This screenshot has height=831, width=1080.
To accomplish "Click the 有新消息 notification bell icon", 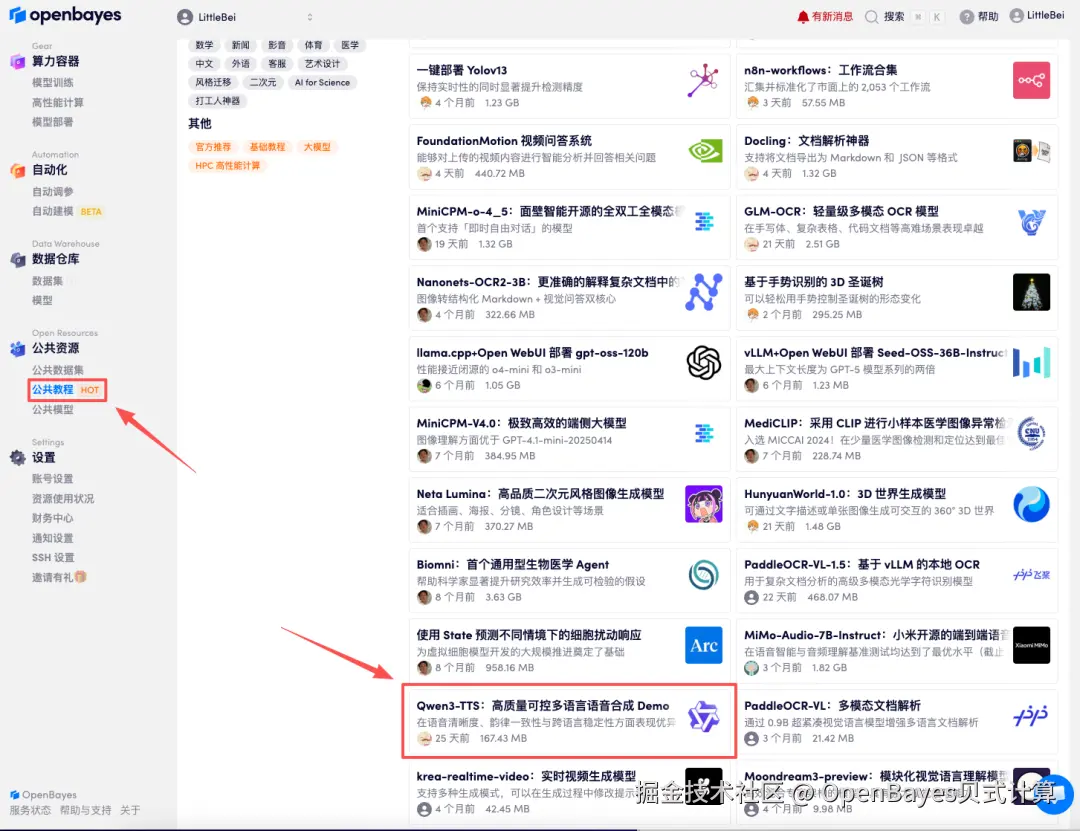I will pos(801,15).
